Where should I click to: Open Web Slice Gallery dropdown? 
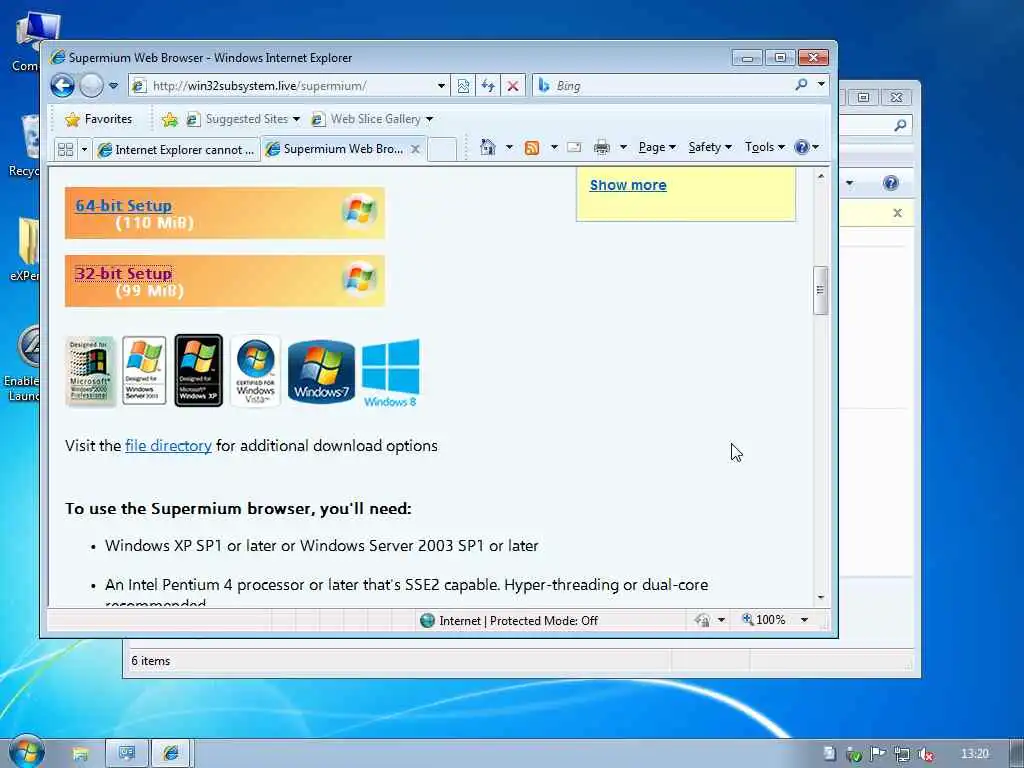coord(372,119)
